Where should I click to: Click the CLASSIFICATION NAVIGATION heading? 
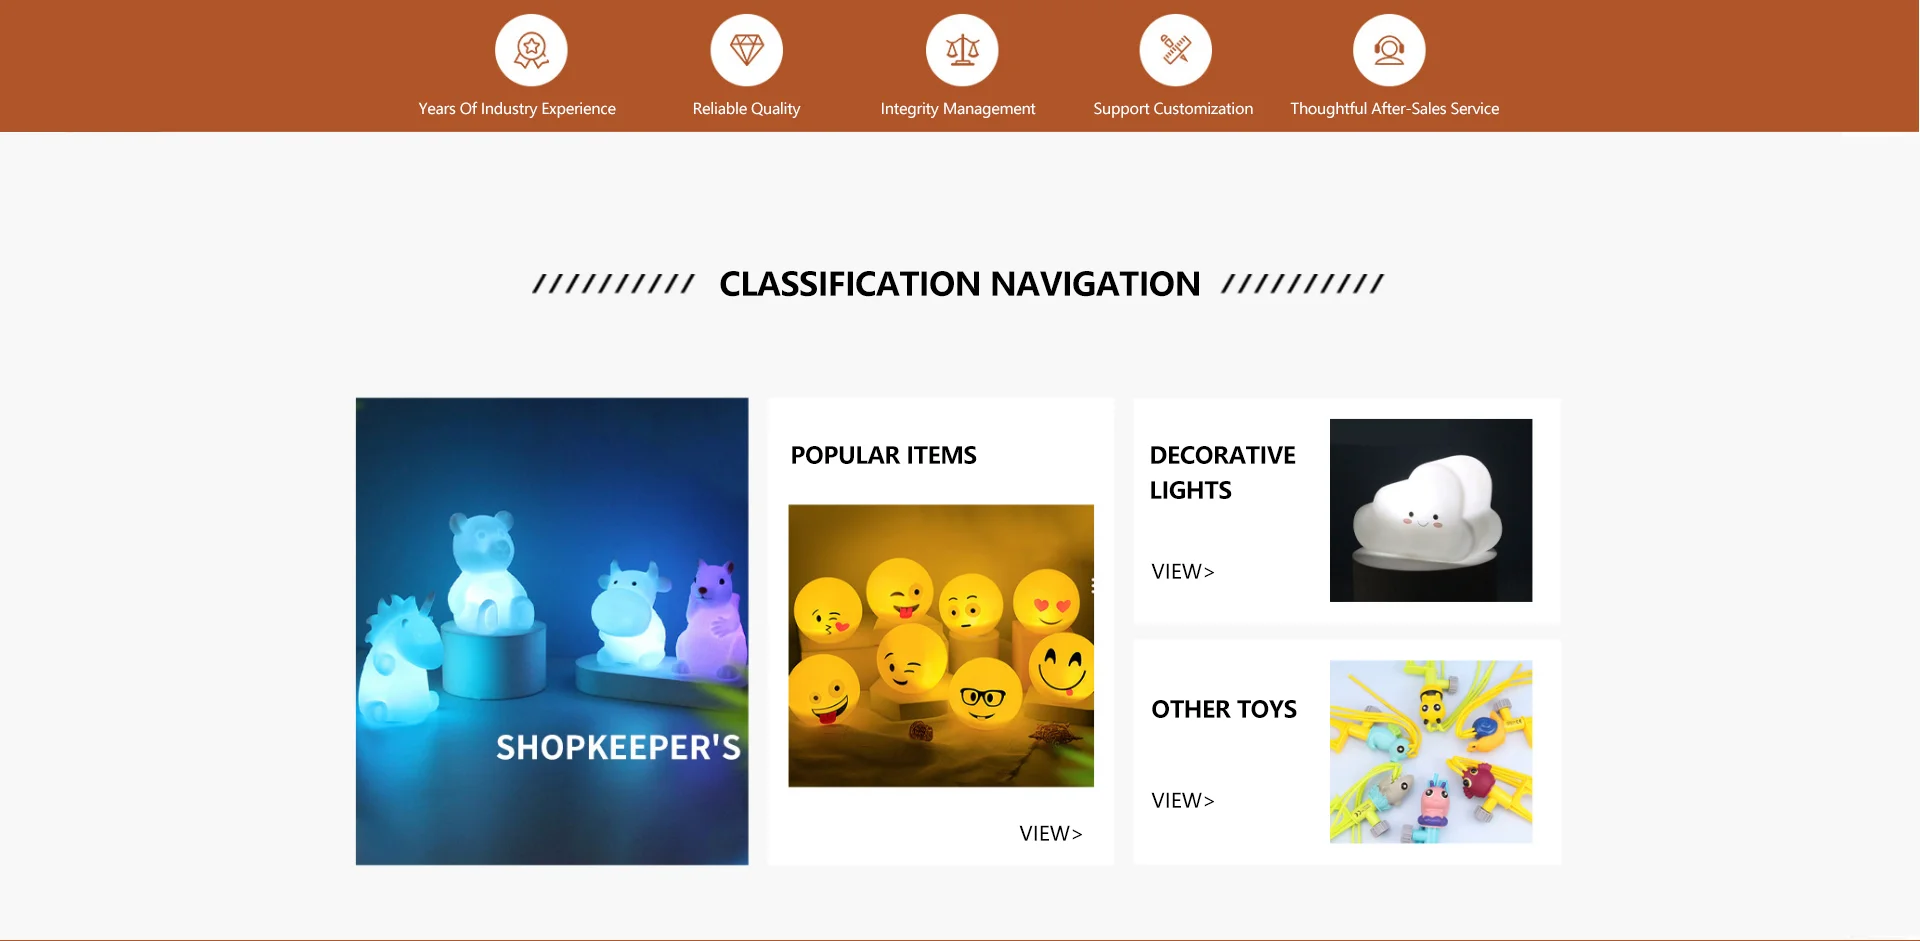pos(959,284)
